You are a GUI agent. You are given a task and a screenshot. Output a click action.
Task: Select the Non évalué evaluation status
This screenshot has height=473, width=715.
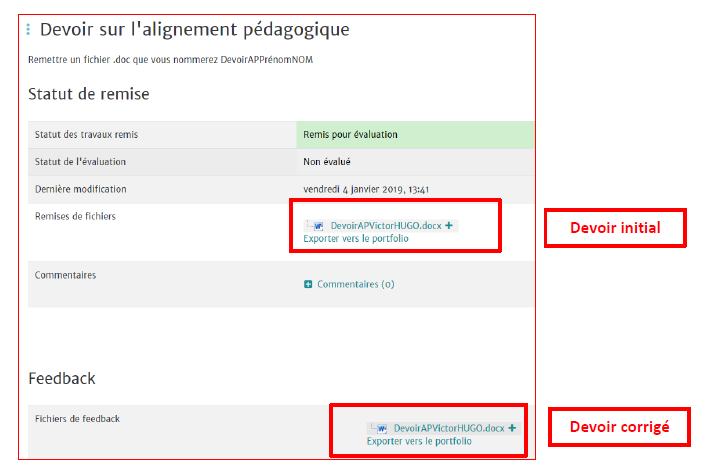click(x=327, y=161)
